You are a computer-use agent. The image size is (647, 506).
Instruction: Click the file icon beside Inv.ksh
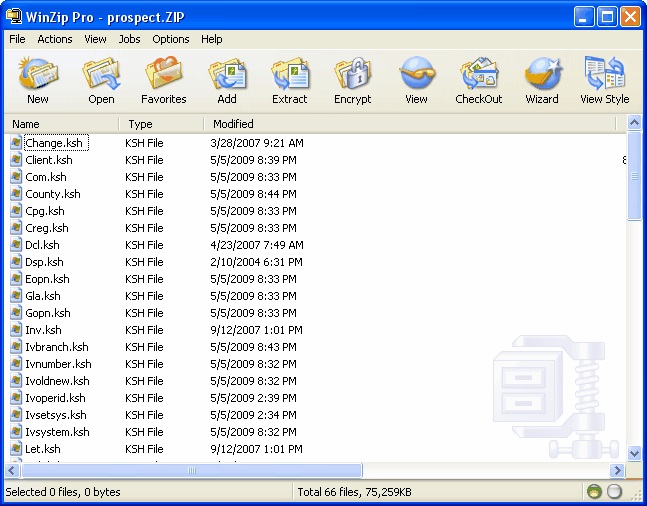click(x=16, y=330)
